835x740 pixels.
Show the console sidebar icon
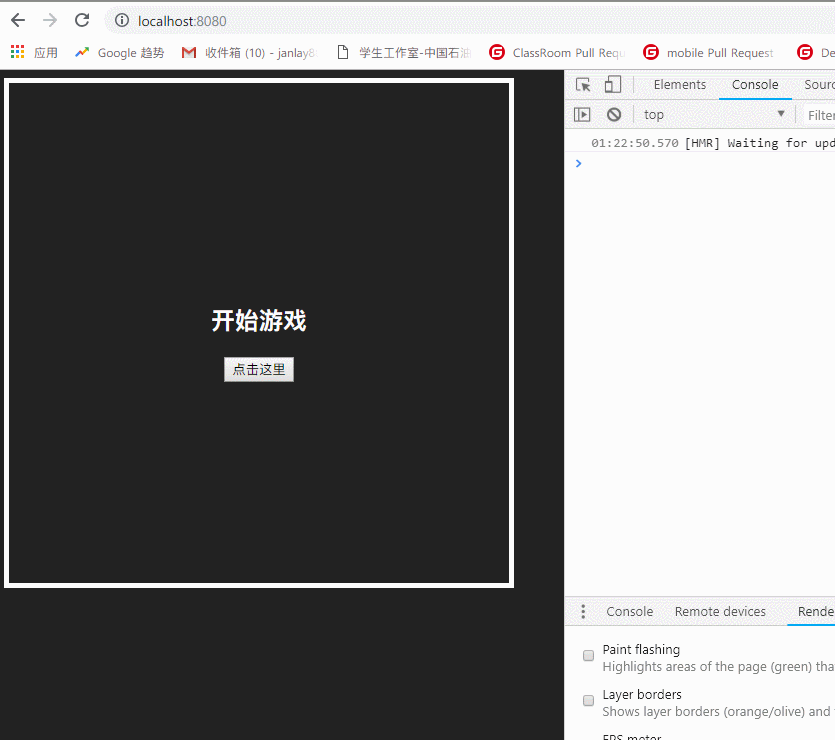tap(582, 114)
